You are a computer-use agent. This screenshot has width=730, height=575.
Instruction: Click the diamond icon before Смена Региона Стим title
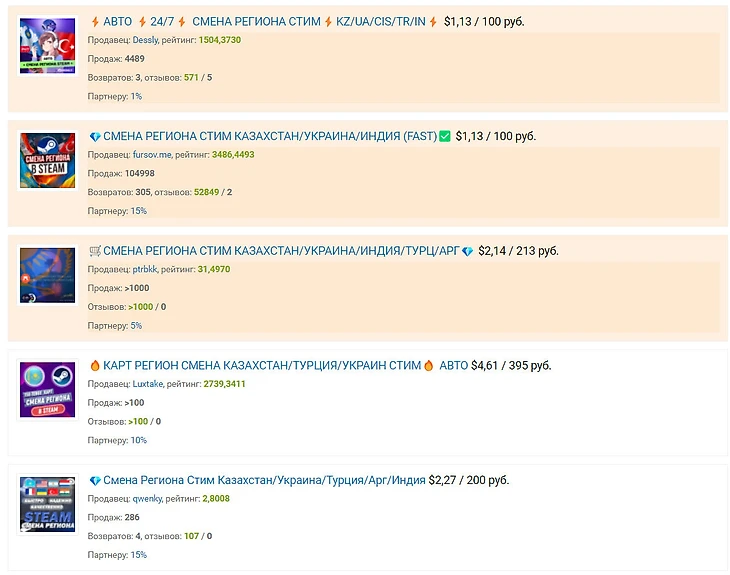coord(95,481)
